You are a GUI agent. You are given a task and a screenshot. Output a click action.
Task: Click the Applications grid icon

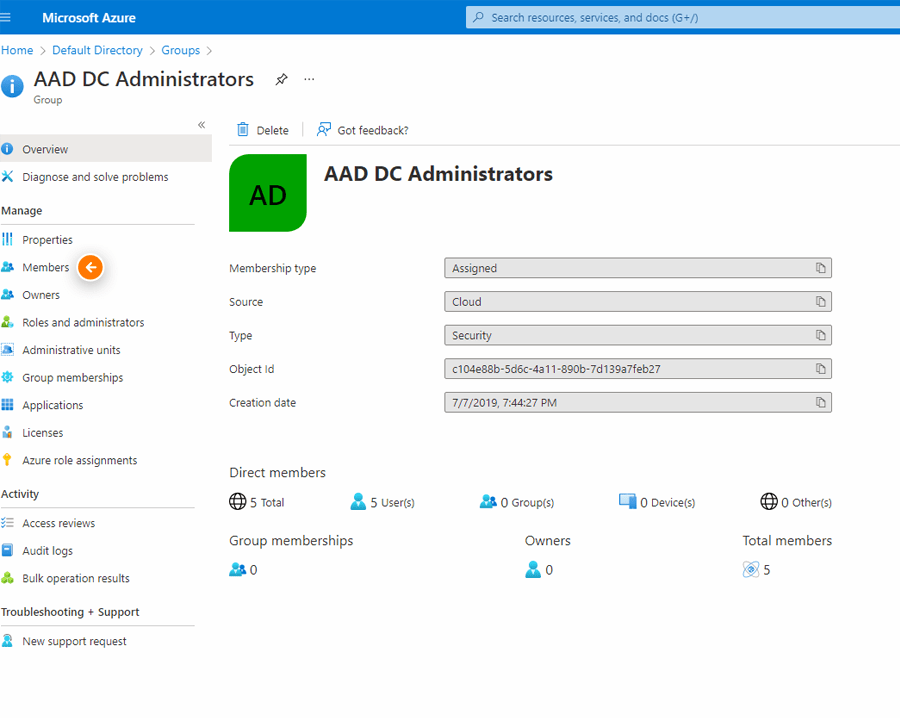click(x=7, y=405)
